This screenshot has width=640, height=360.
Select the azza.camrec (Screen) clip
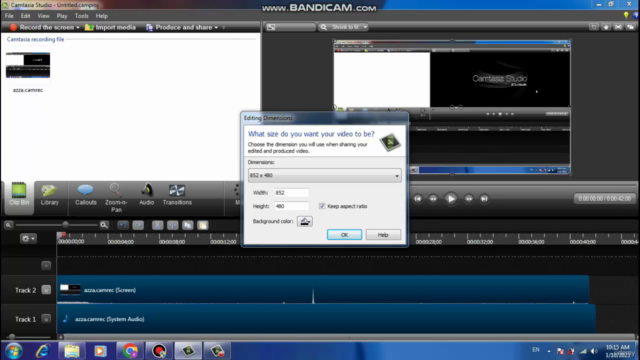point(323,290)
